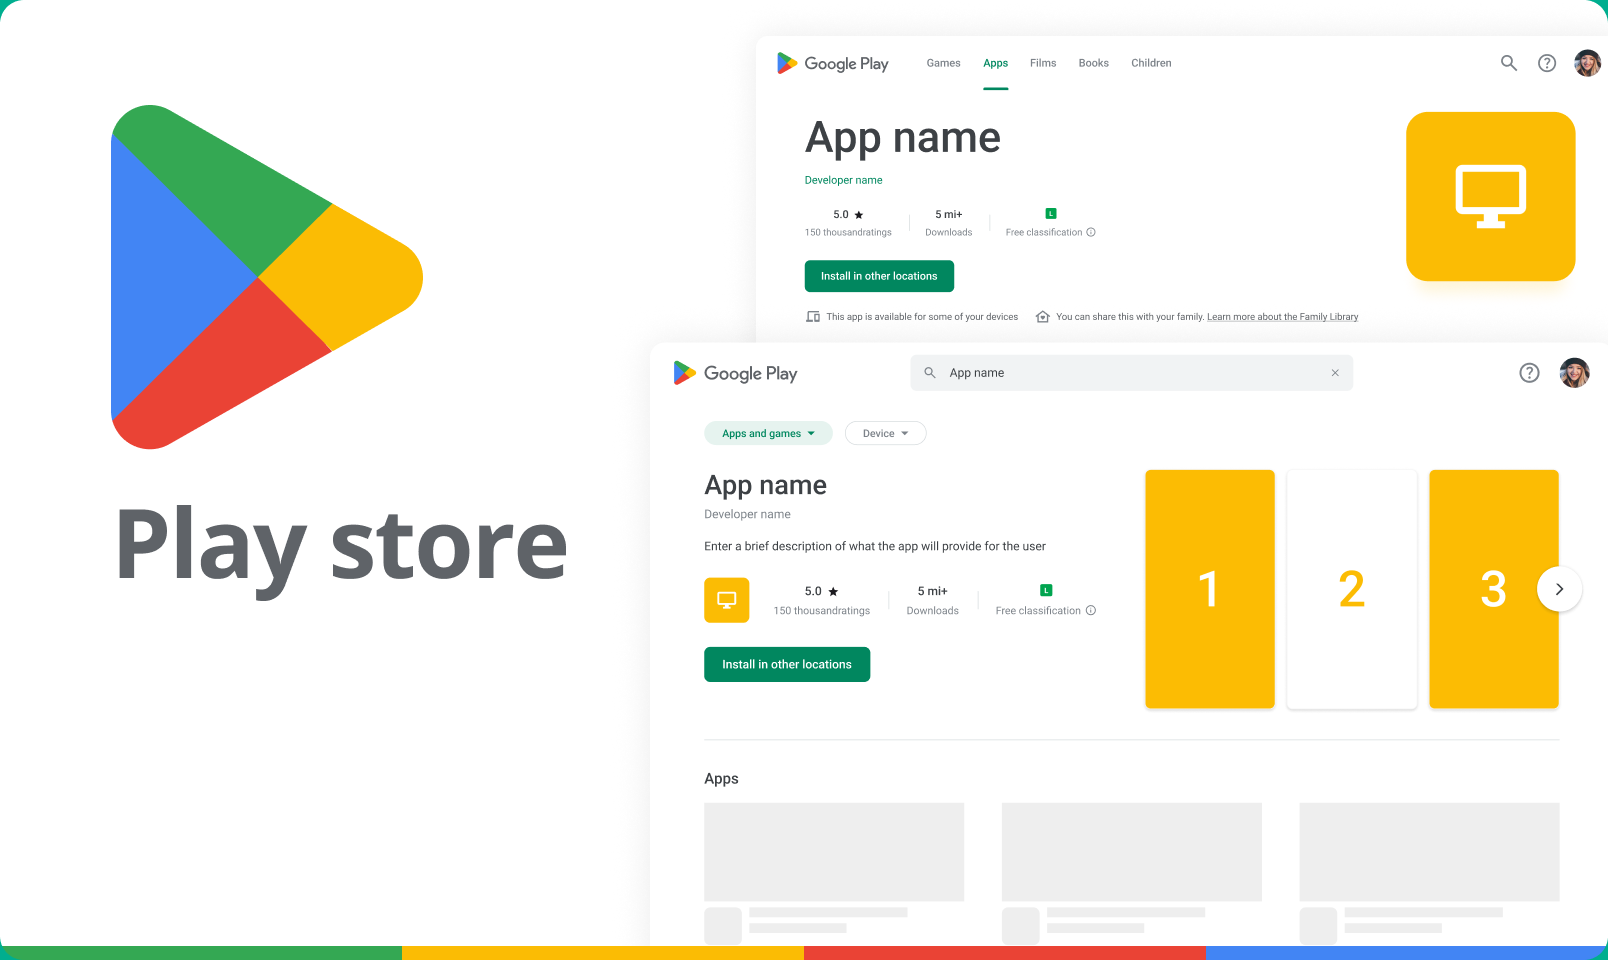Open the help icon in the app page header

click(x=1547, y=63)
